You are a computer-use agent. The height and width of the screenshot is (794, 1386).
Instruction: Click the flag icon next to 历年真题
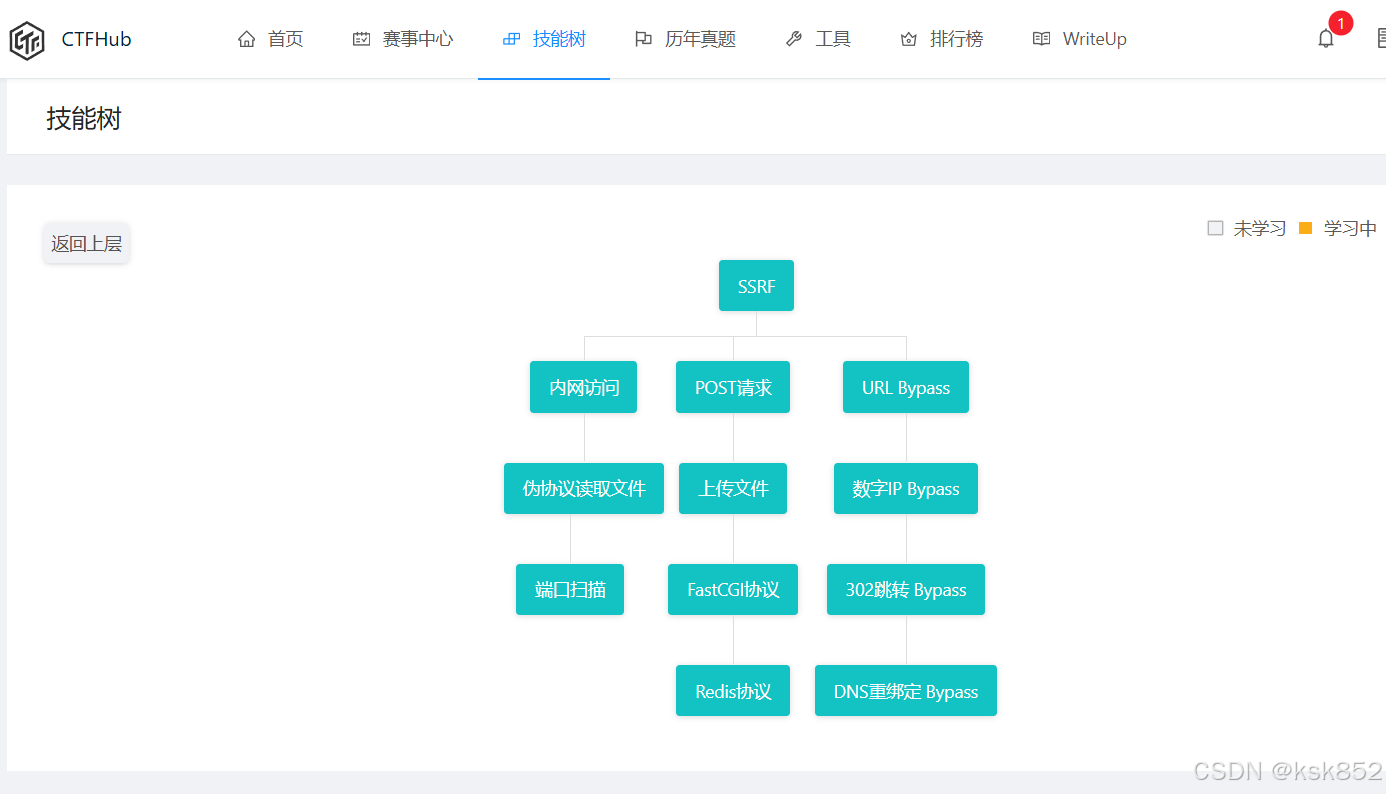click(x=645, y=38)
